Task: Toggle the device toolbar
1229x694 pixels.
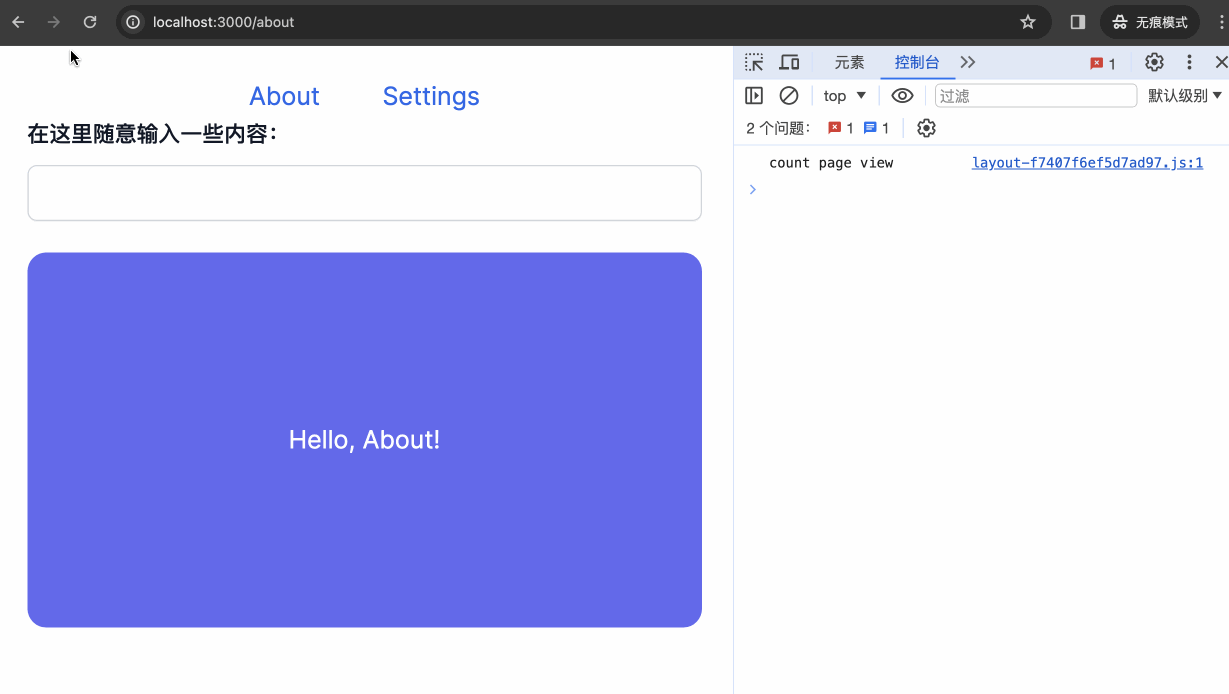Action: pos(789,62)
